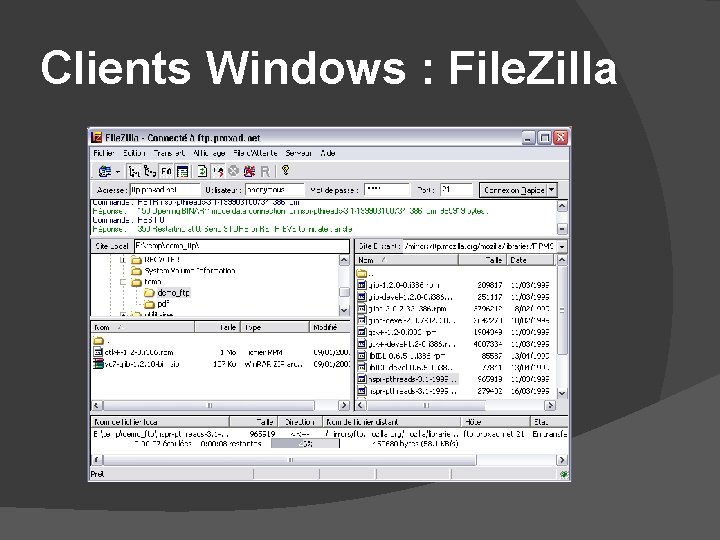
Task: Open the Transfert menu
Action: [169, 153]
